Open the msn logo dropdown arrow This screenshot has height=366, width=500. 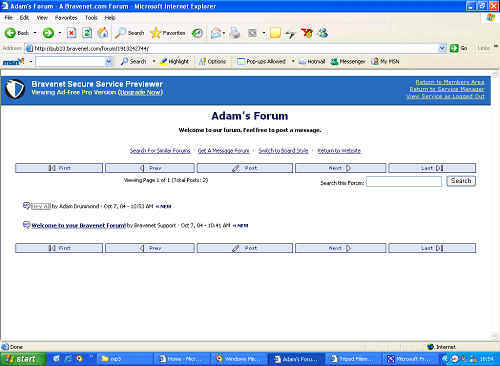click(x=31, y=61)
